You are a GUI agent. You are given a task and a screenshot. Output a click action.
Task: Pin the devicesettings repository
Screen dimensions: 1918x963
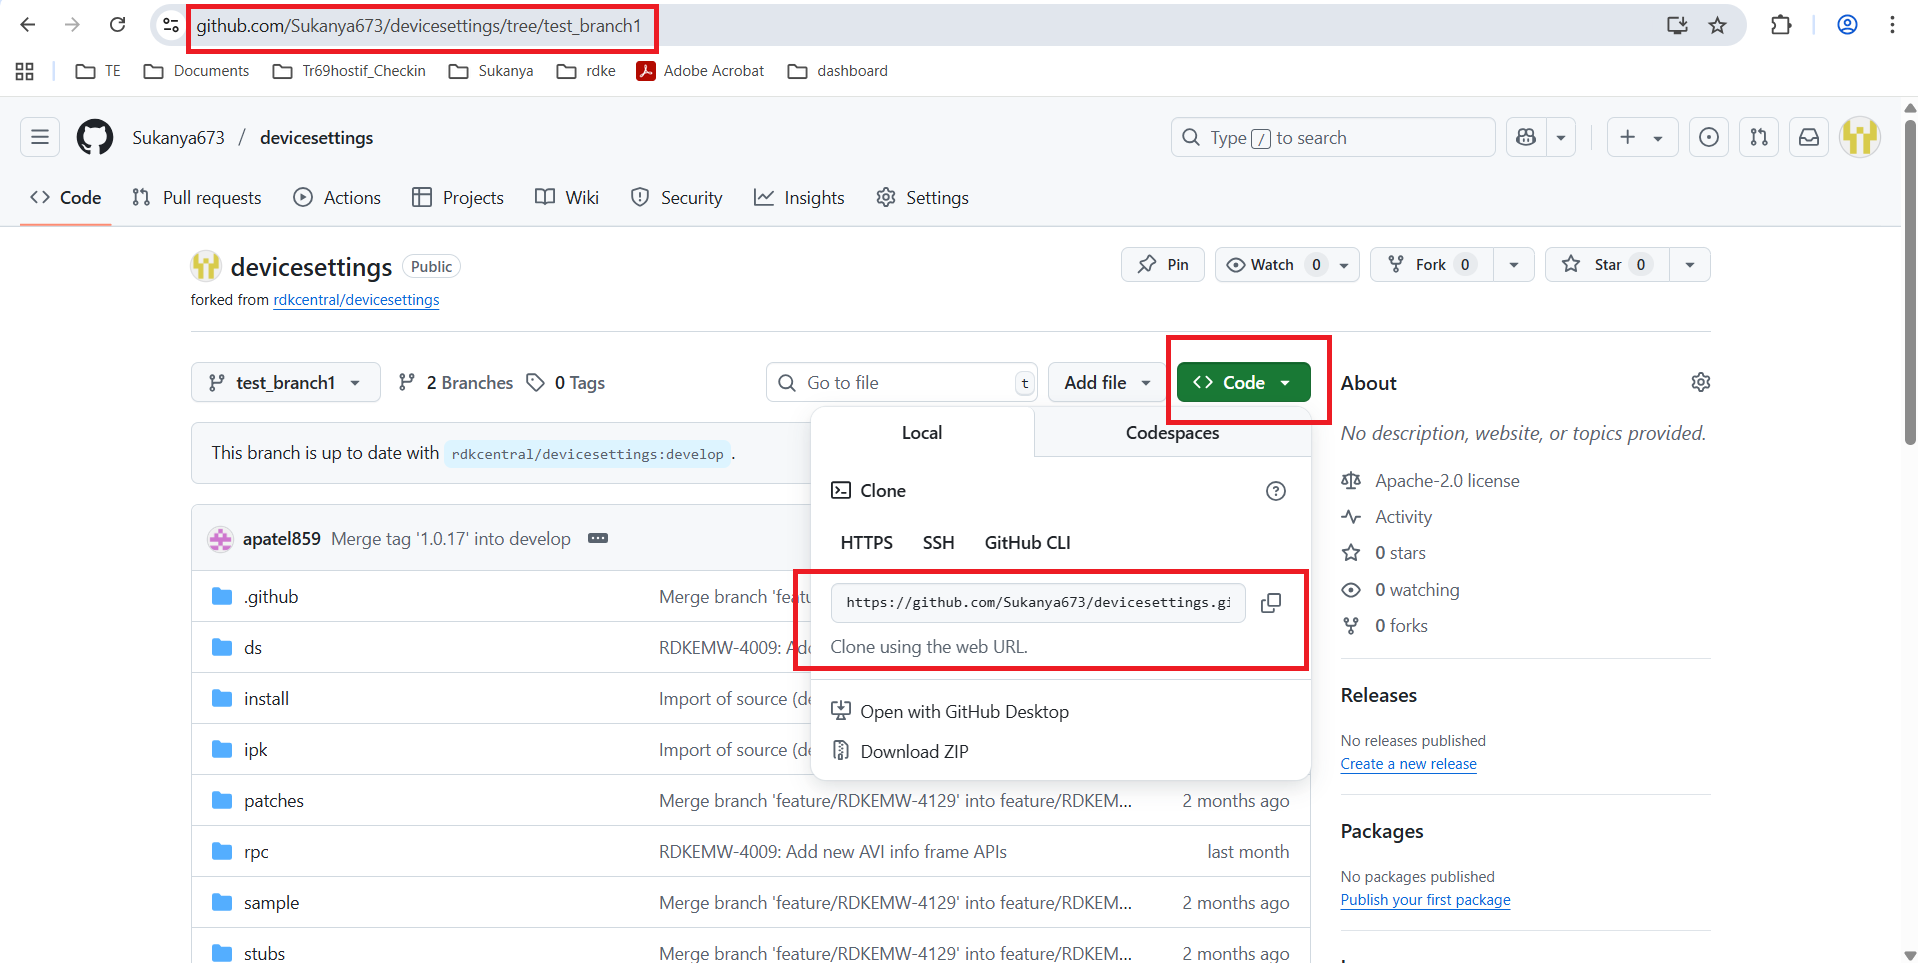click(x=1163, y=265)
